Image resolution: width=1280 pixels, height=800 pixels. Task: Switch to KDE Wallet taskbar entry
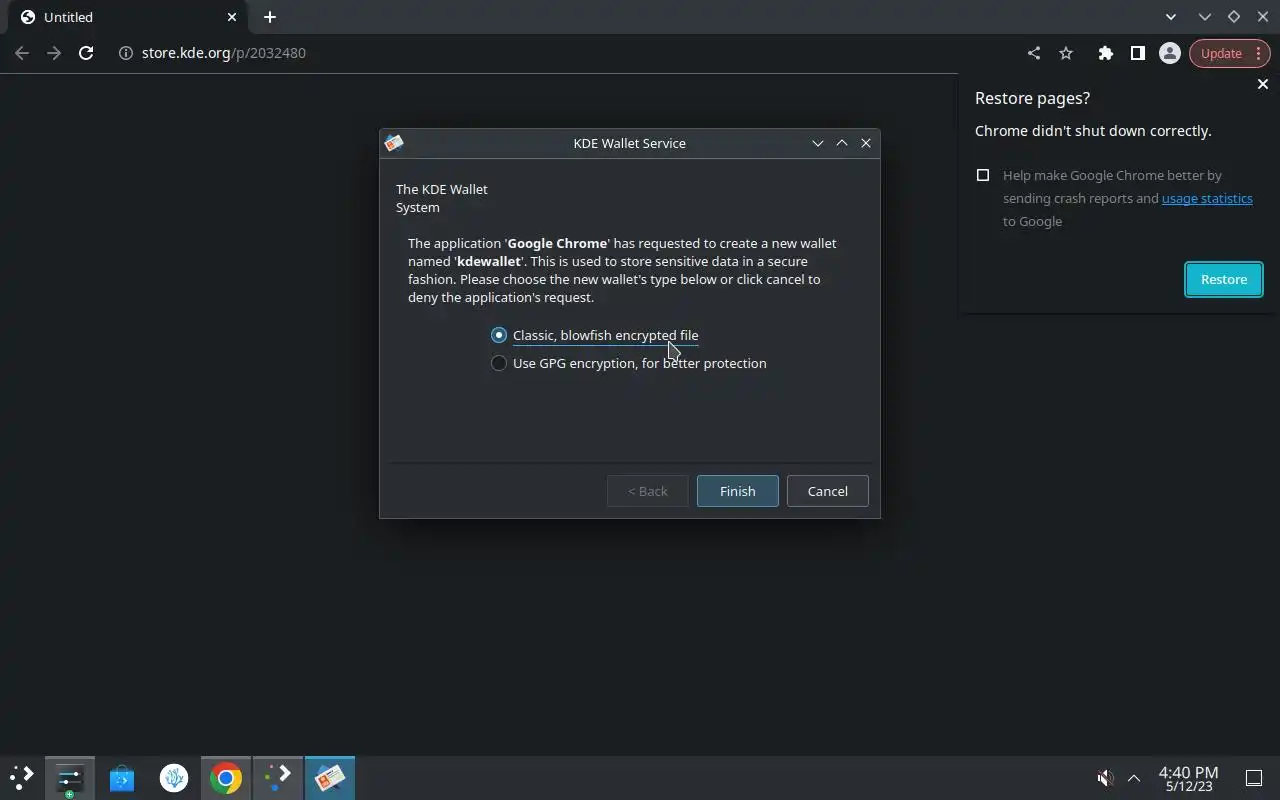point(330,778)
